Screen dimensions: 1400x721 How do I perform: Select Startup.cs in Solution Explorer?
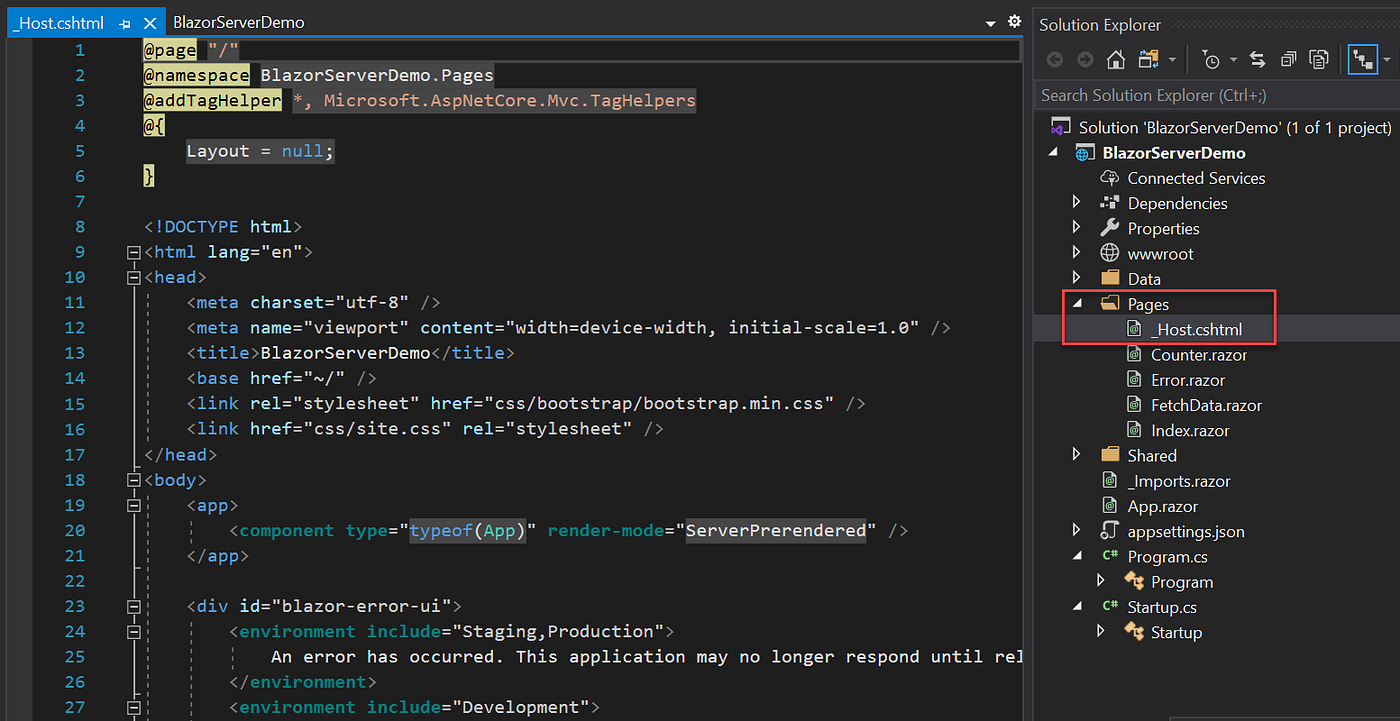coord(1162,606)
